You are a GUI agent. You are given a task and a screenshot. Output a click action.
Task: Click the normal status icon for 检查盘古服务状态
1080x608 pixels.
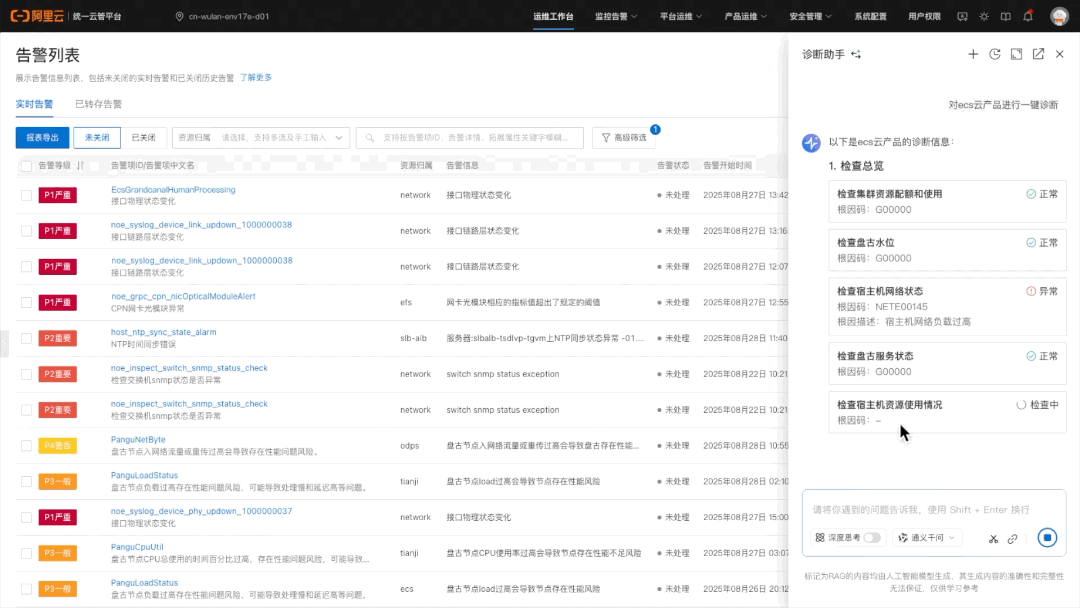(1030, 356)
